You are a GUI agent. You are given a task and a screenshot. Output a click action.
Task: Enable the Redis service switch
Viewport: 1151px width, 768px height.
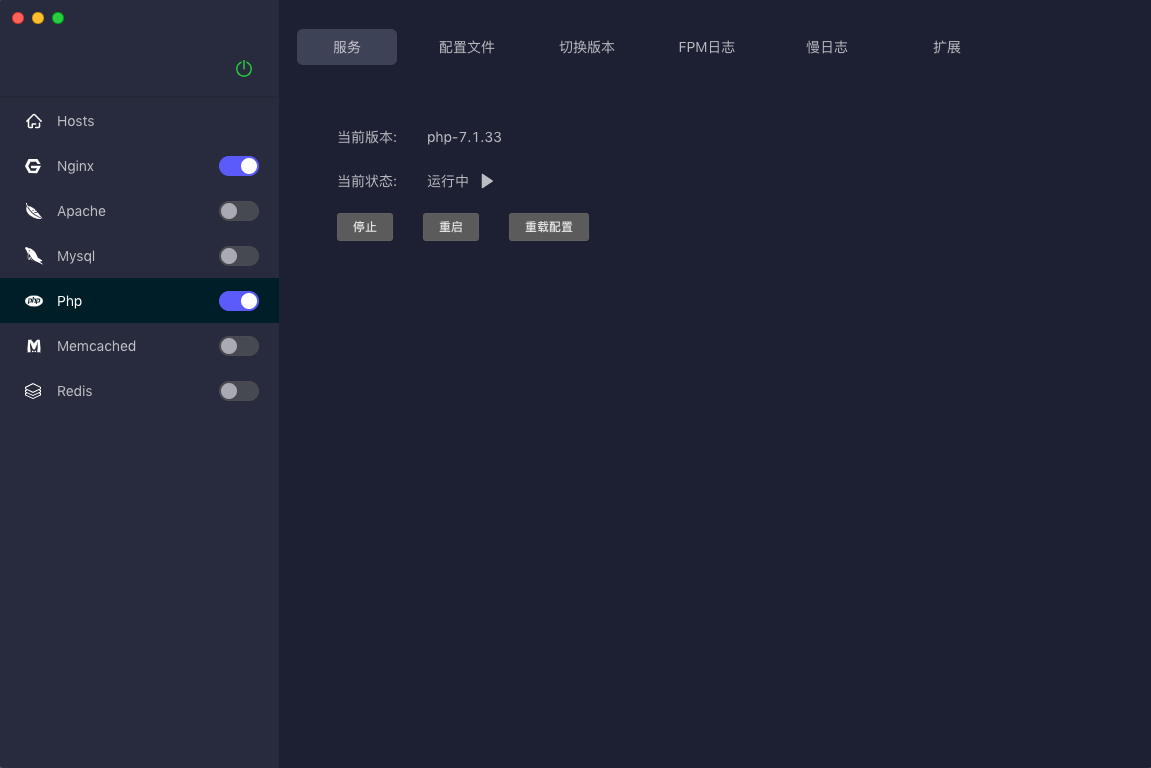(239, 391)
